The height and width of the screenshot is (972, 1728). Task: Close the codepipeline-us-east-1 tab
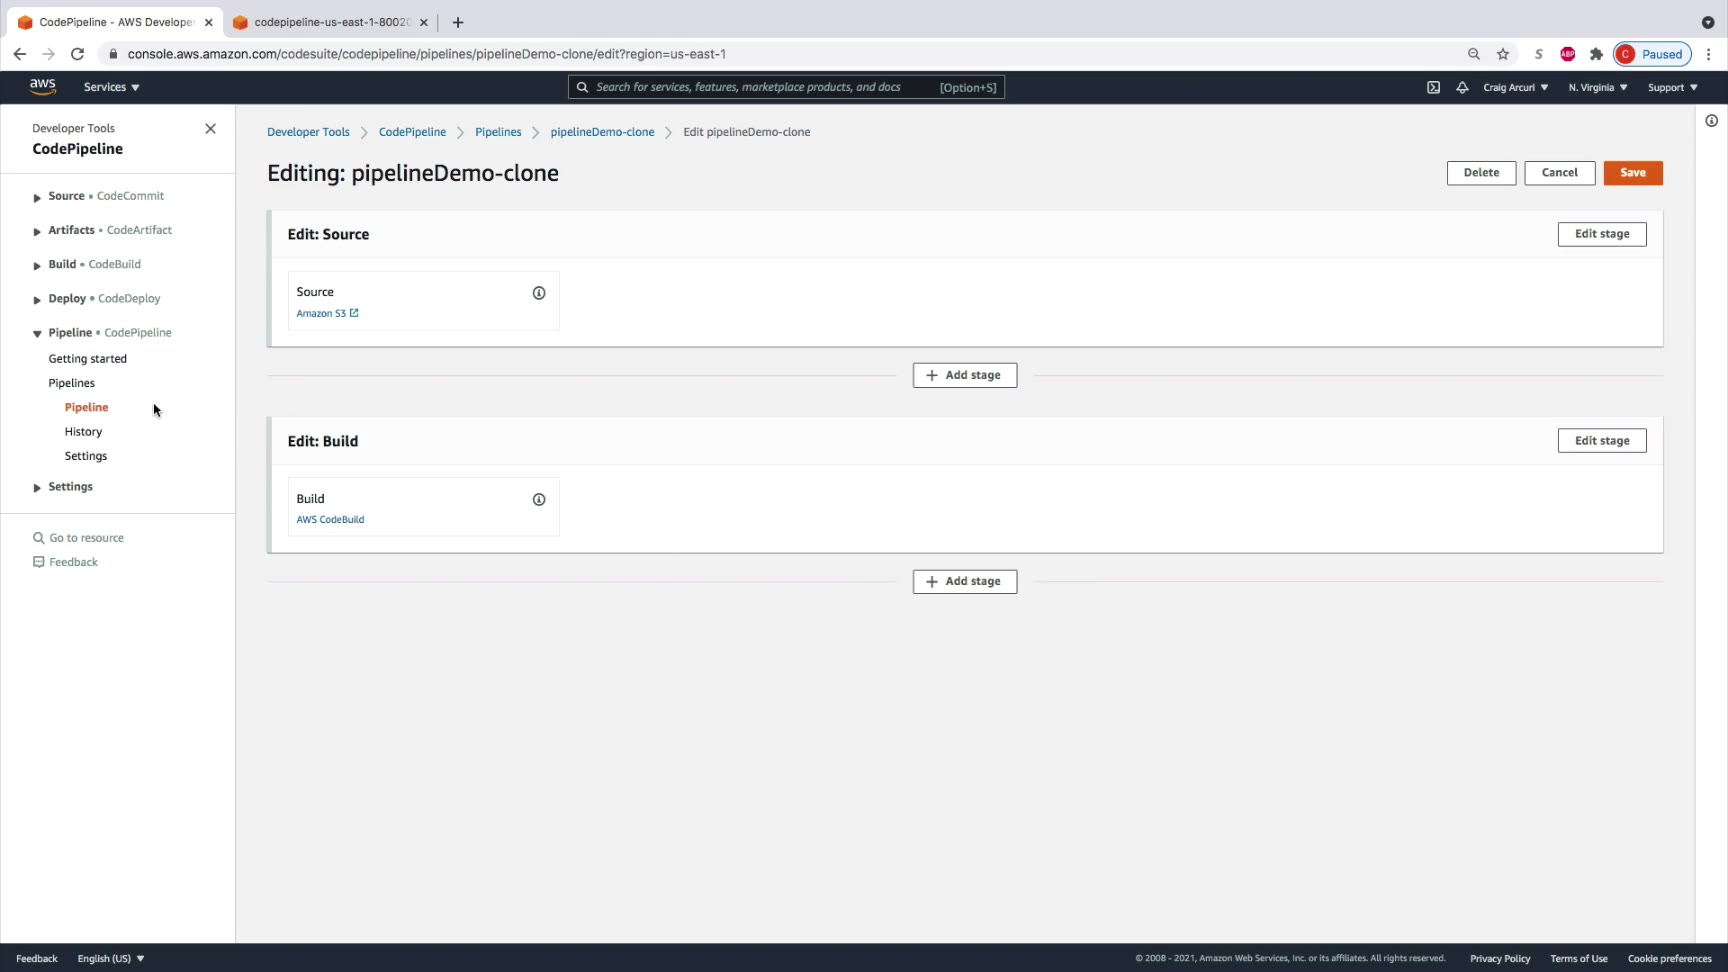pos(424,22)
